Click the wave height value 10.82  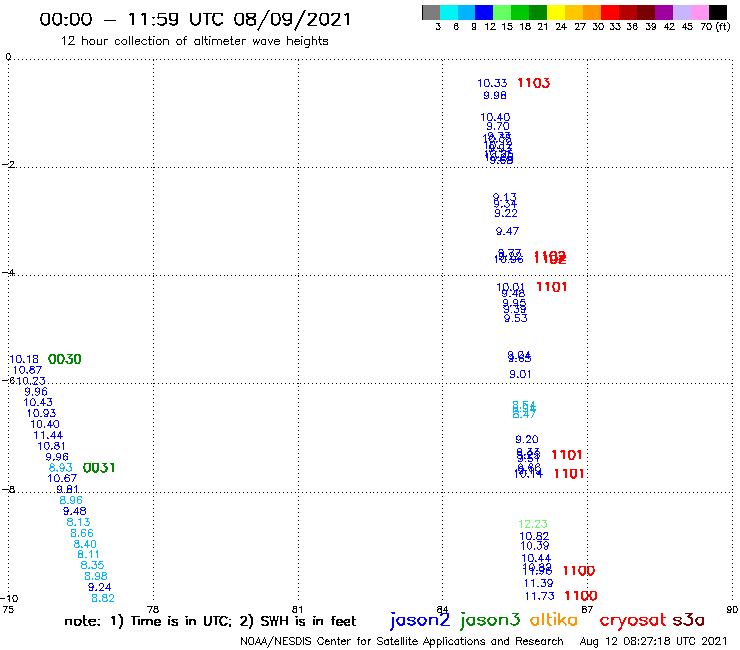click(x=534, y=536)
